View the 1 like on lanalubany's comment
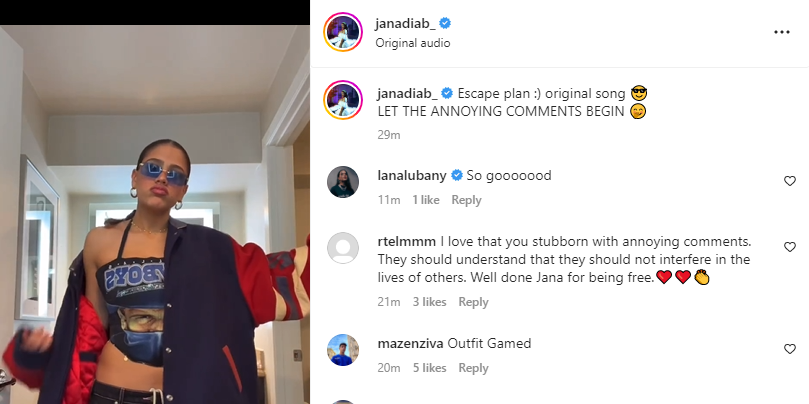The height and width of the screenshot is (404, 809). (426, 200)
